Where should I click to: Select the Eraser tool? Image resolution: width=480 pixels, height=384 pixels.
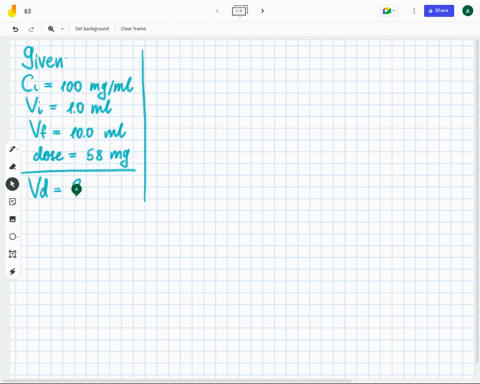pyautogui.click(x=13, y=166)
